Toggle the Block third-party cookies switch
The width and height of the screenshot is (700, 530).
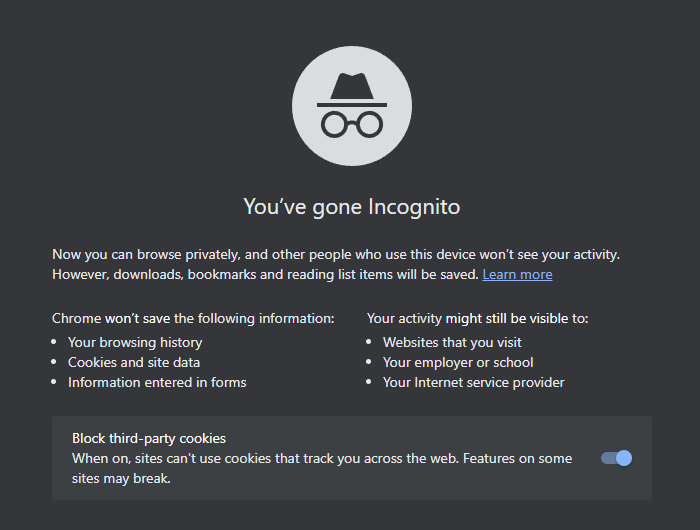[x=616, y=458]
